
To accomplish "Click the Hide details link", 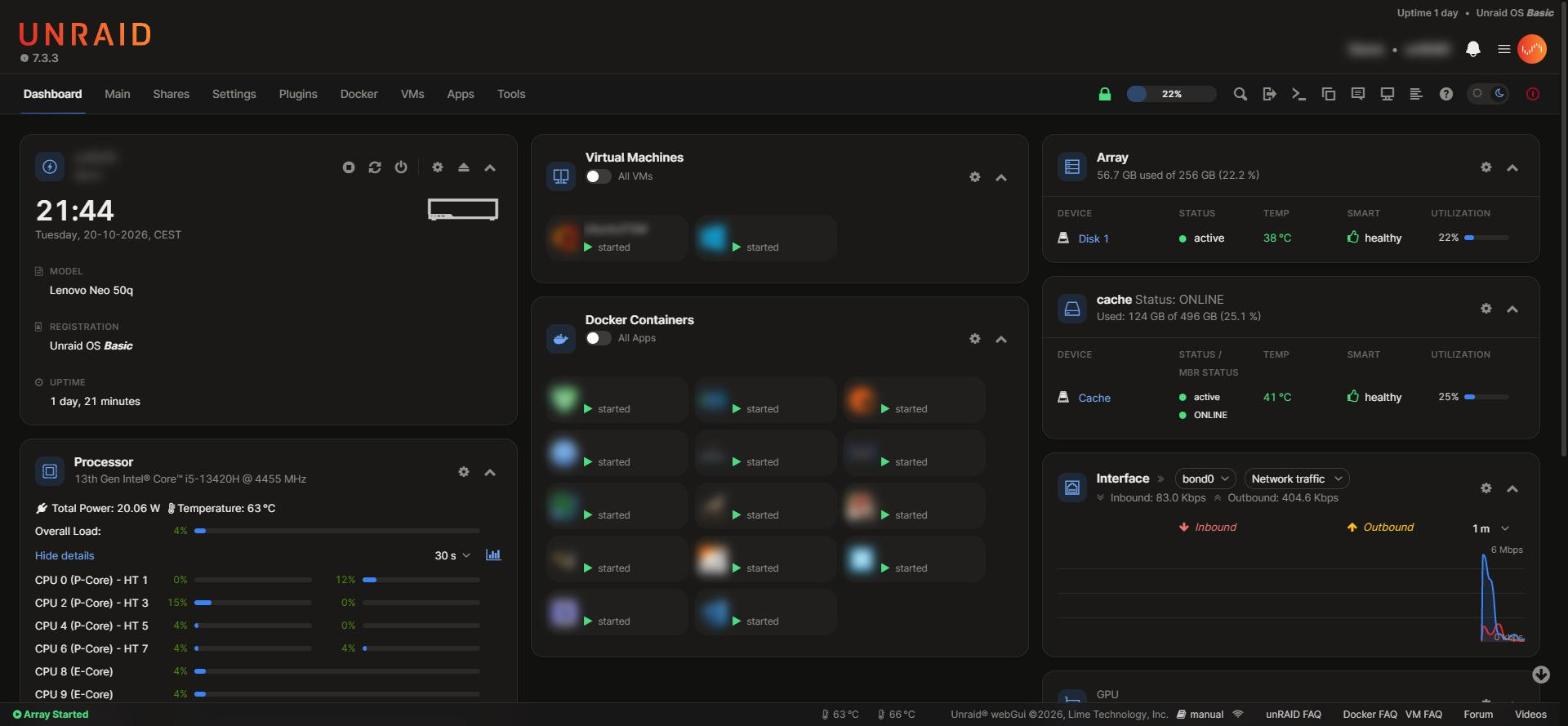I will tap(65, 556).
